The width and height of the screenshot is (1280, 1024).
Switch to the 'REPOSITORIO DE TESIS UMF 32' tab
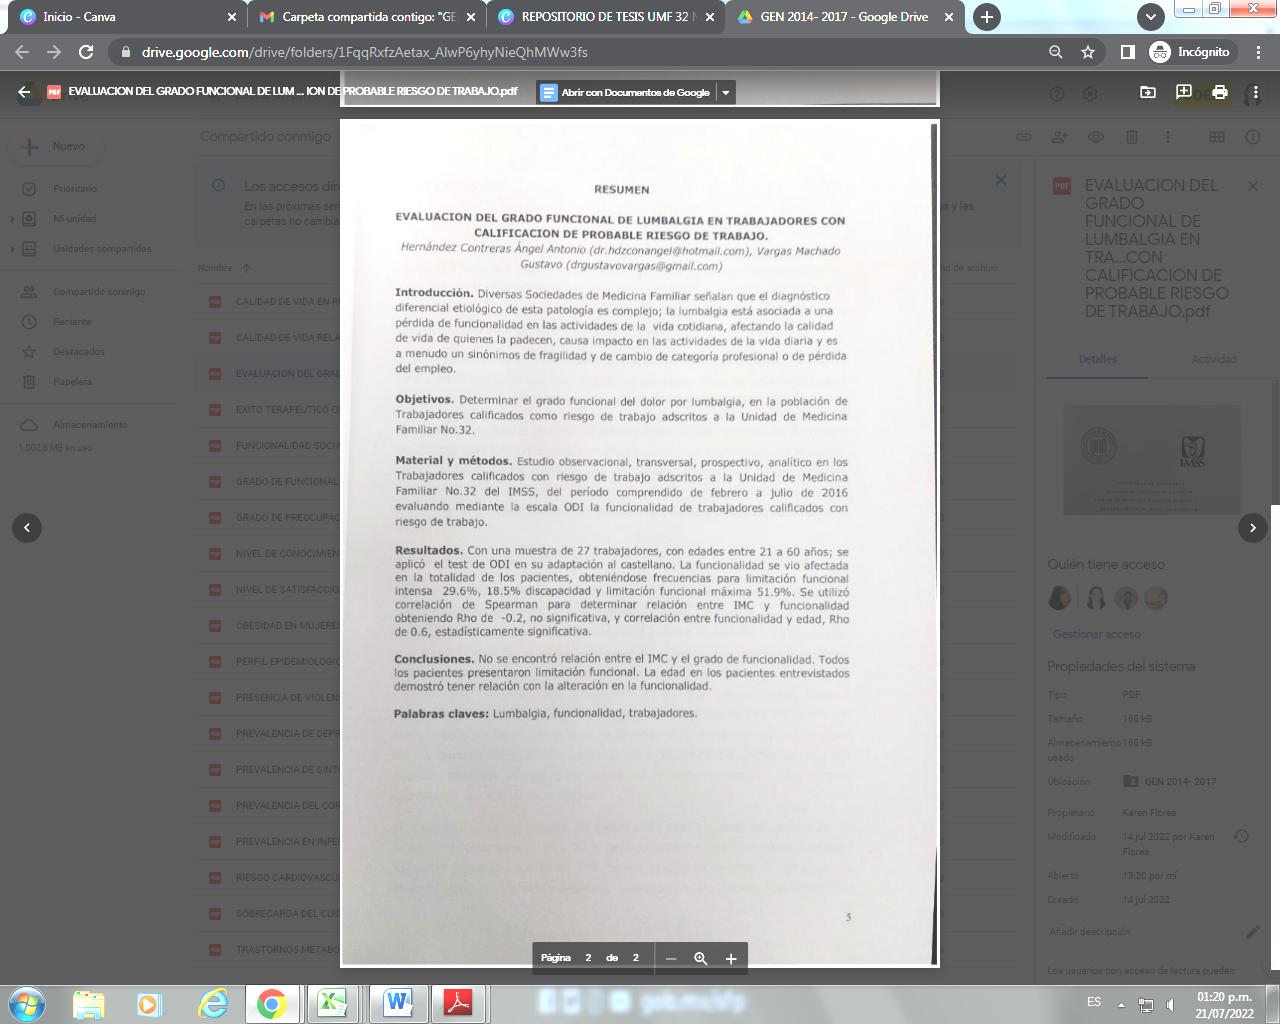click(607, 17)
